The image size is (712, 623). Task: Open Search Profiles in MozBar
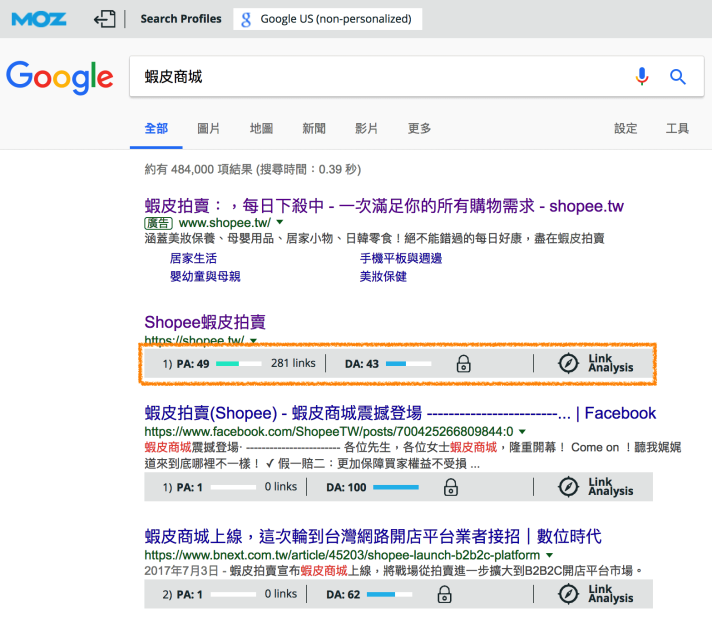(x=181, y=19)
